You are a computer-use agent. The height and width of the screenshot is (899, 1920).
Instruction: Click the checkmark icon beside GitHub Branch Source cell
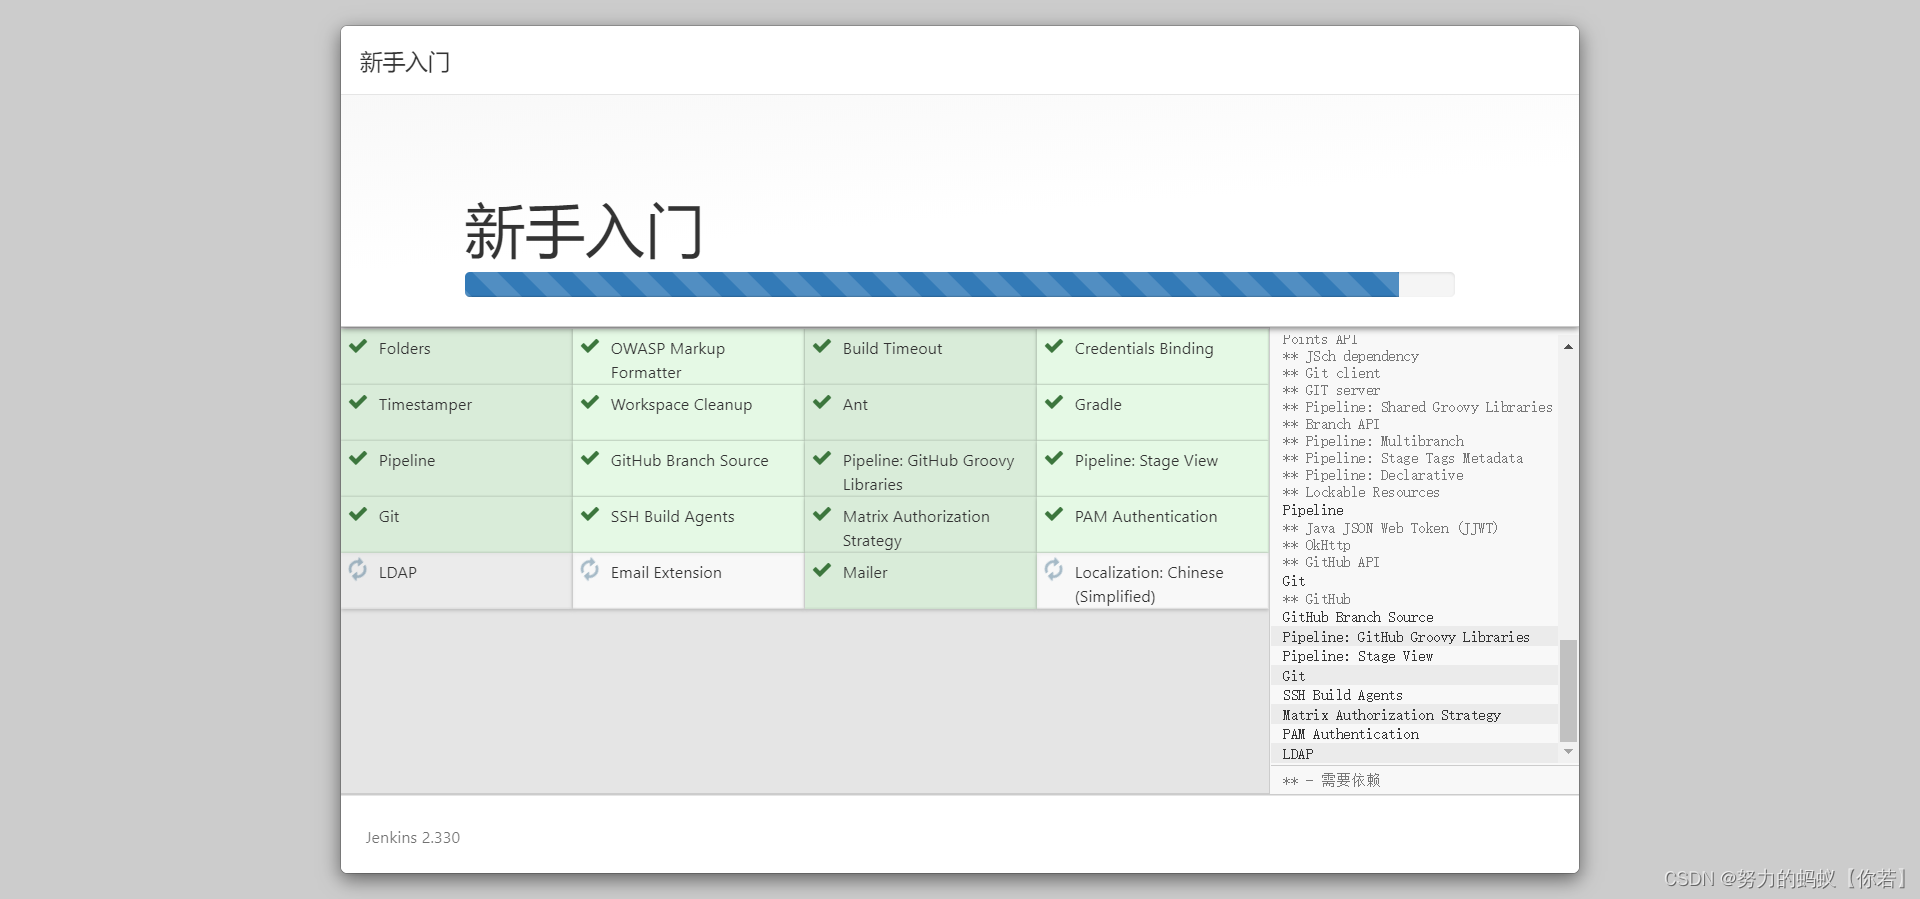click(x=590, y=458)
